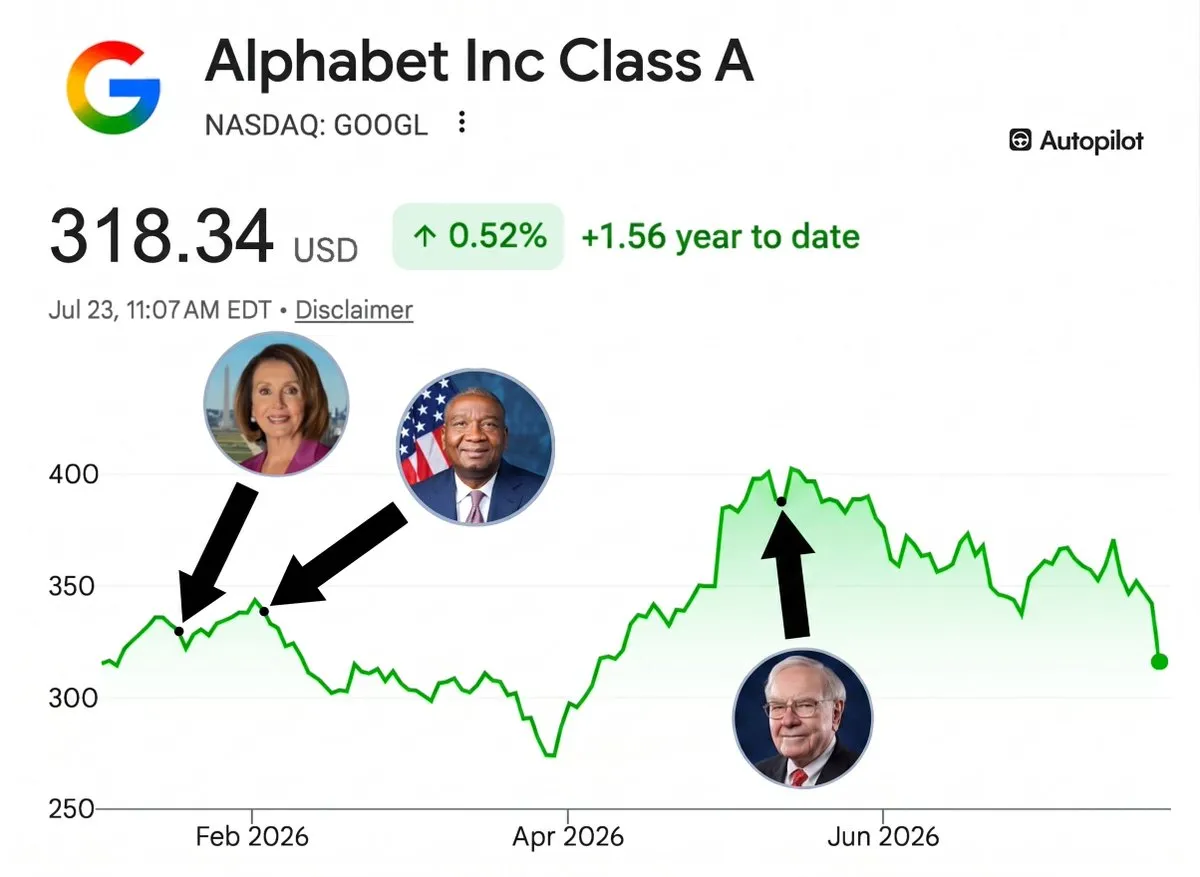Image resolution: width=1200 pixels, height=877 pixels.
Task: Select the woman's circular portrait above the chart
Action: pyautogui.click(x=276, y=402)
